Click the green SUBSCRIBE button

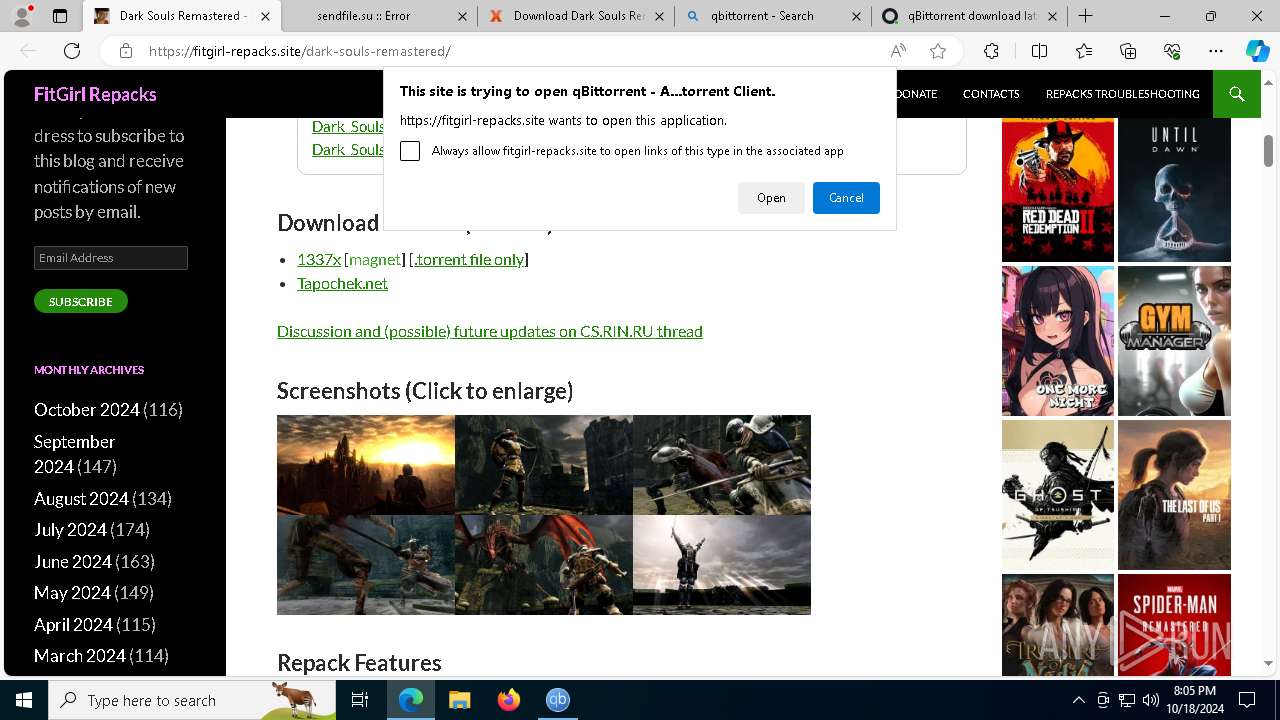tap(81, 301)
